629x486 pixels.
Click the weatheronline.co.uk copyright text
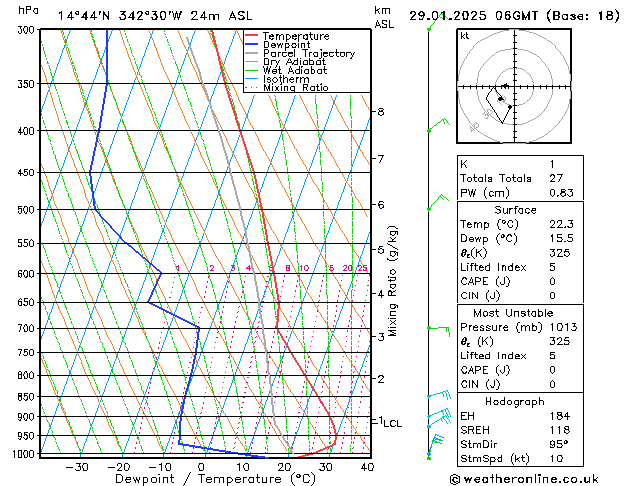[x=524, y=479]
